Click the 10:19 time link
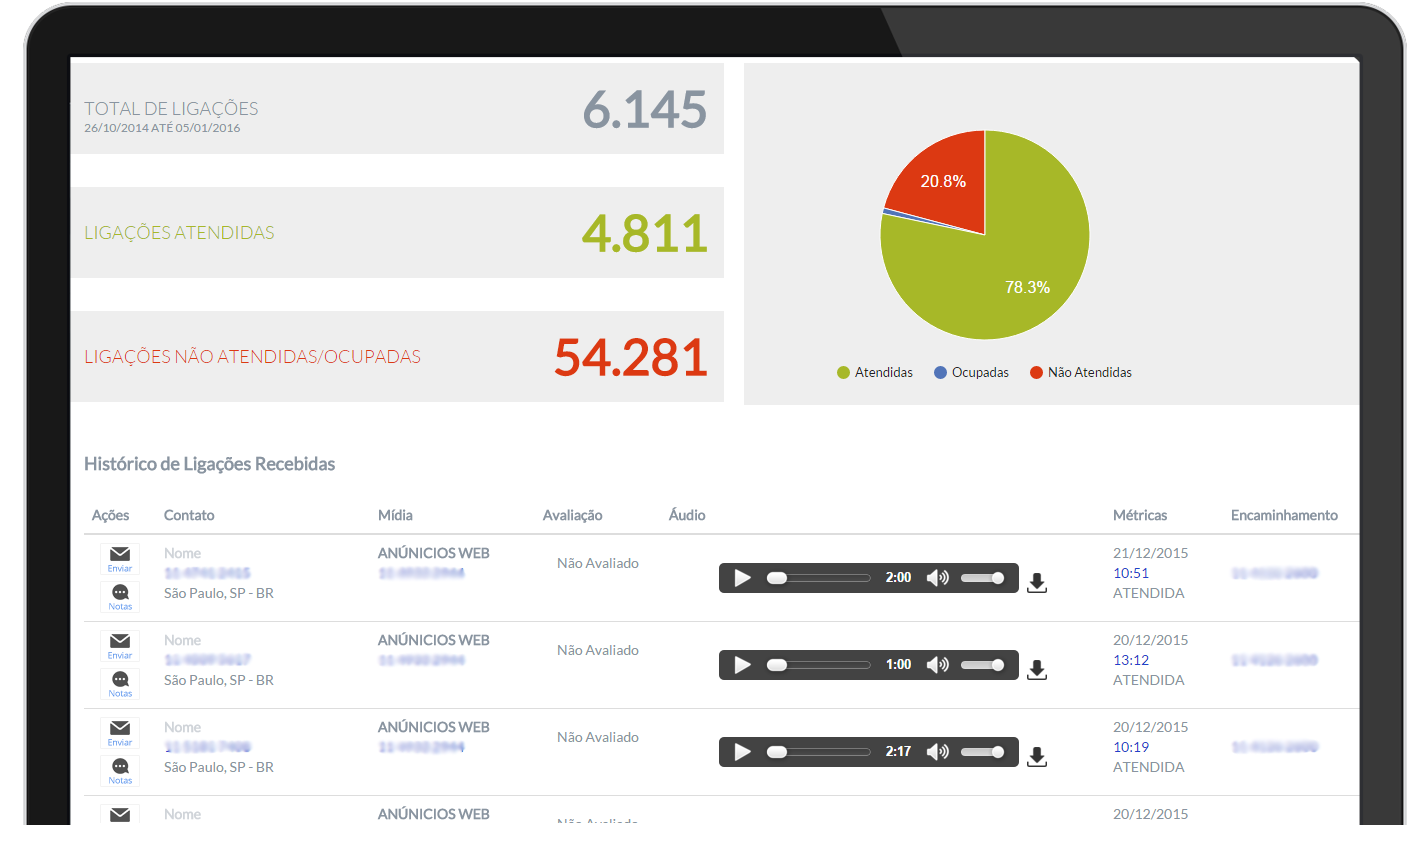Image resolution: width=1420 pixels, height=847 pixels. pyautogui.click(x=1131, y=747)
